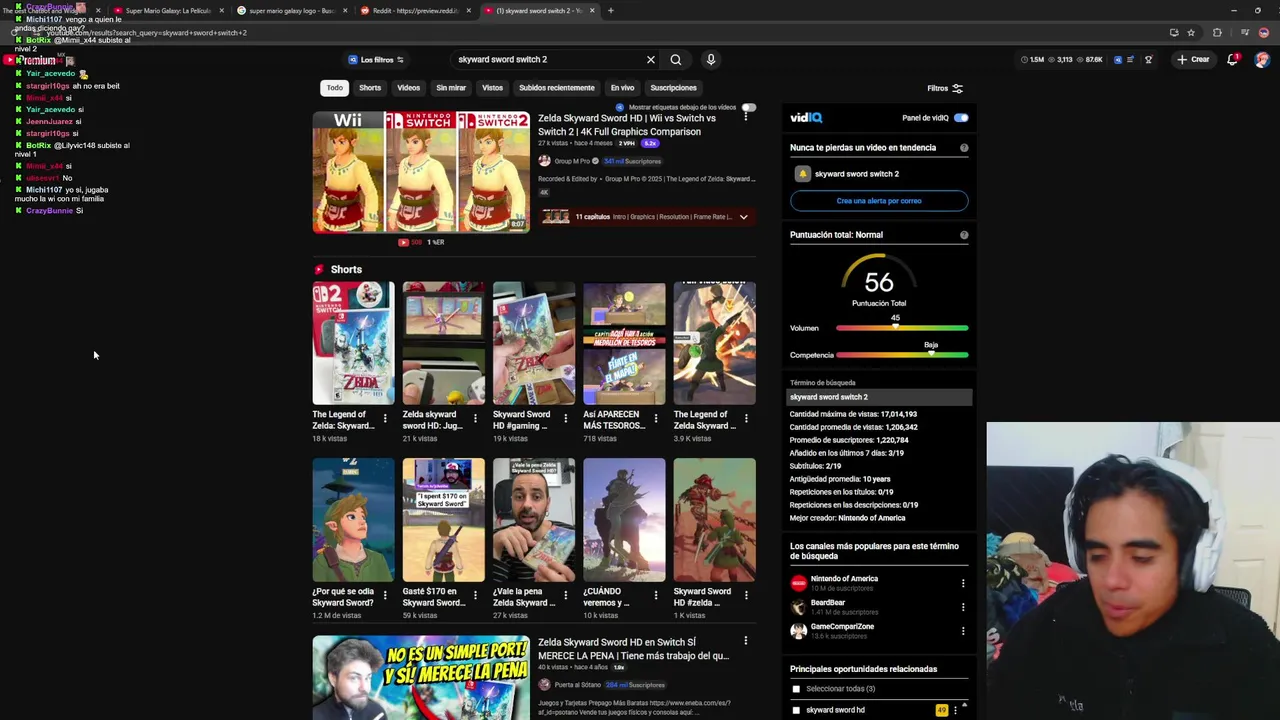Open three-dot menu for Nintendo of America channel
The height and width of the screenshot is (720, 1280).
coord(963,583)
